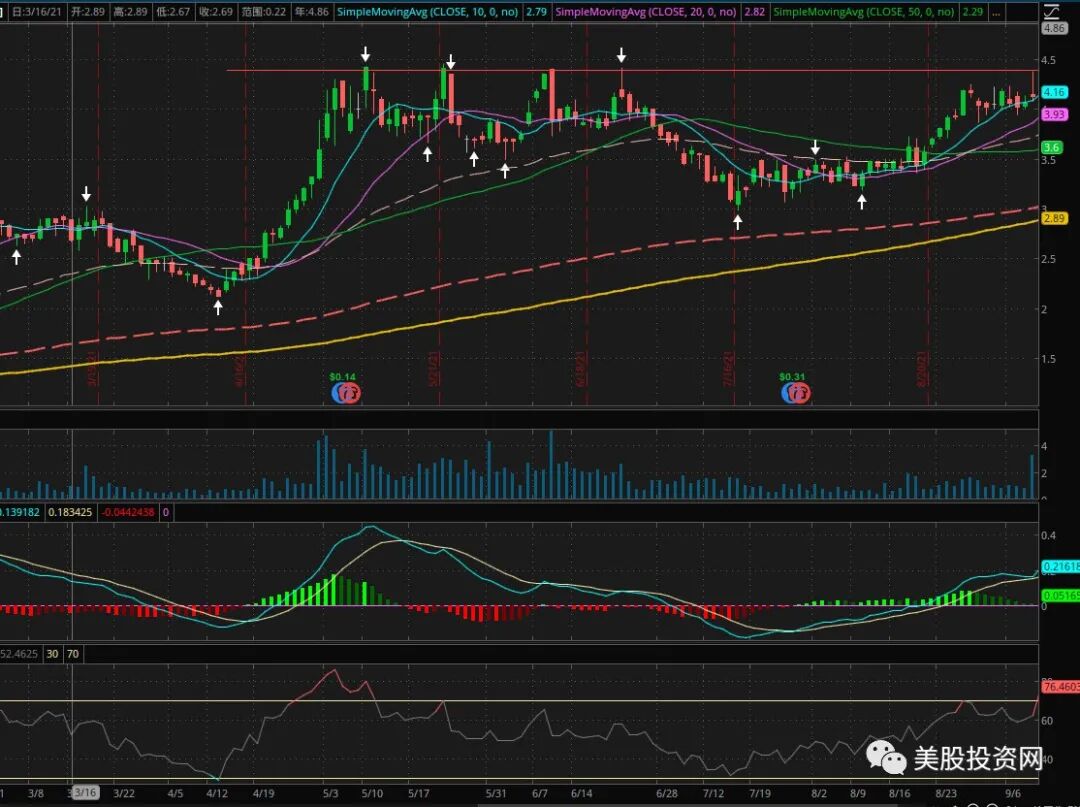Screen dimensions: 1080x807
Task: Click the 5/3 date on time axis
Action: pyautogui.click(x=330, y=793)
